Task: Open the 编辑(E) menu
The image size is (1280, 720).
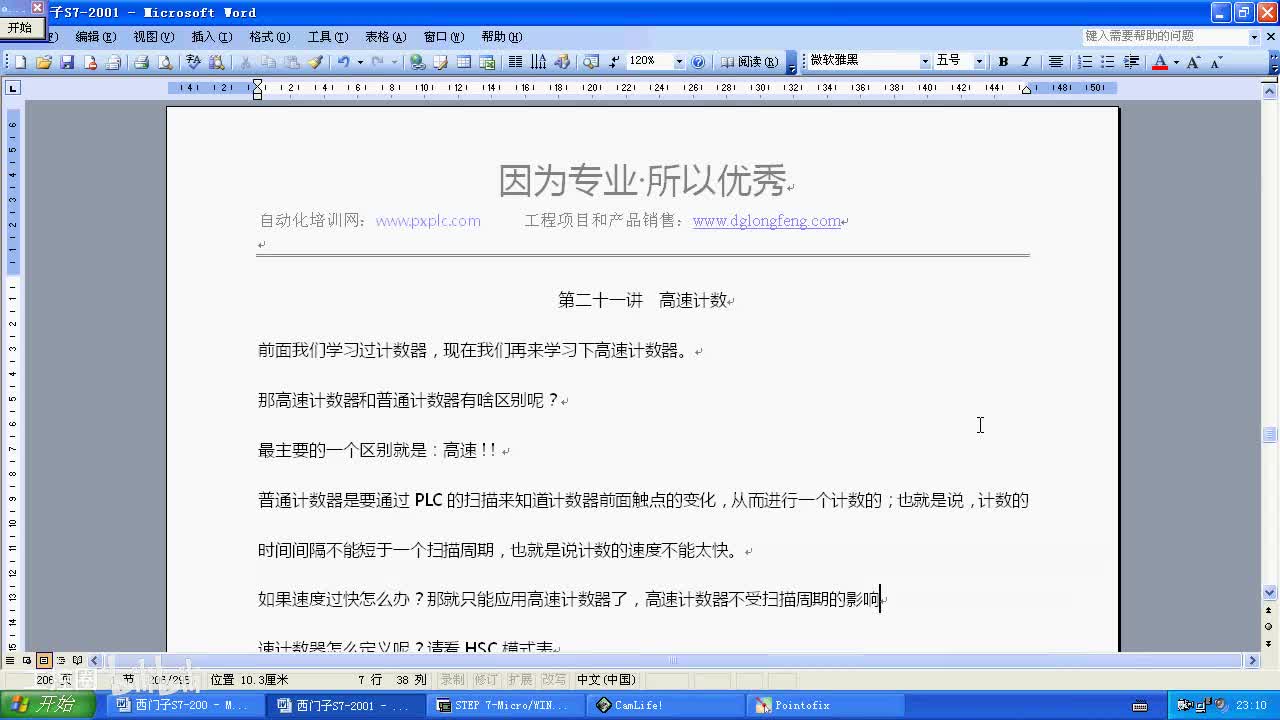Action: (95, 37)
